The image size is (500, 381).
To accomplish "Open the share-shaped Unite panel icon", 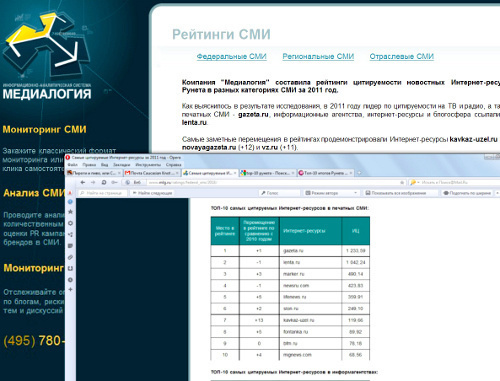I will pos(70,234).
